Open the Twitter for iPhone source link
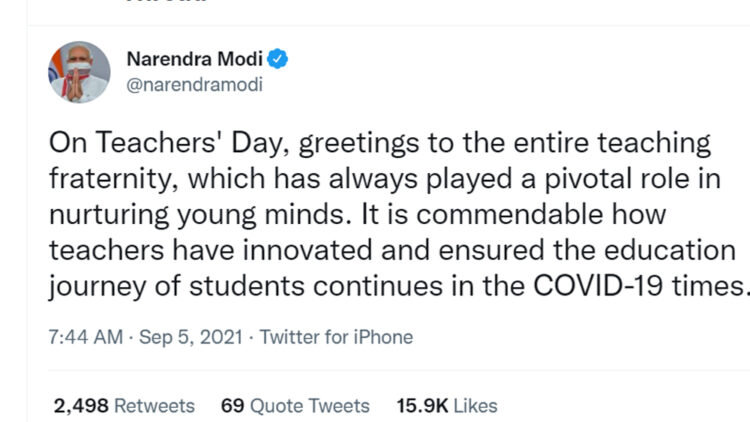Screen dimensions: 750x422 pyautogui.click(x=336, y=337)
